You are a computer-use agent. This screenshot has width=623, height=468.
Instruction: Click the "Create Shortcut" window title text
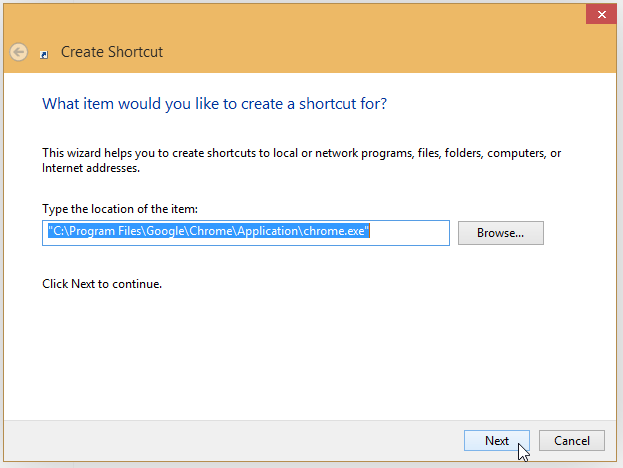(112, 52)
